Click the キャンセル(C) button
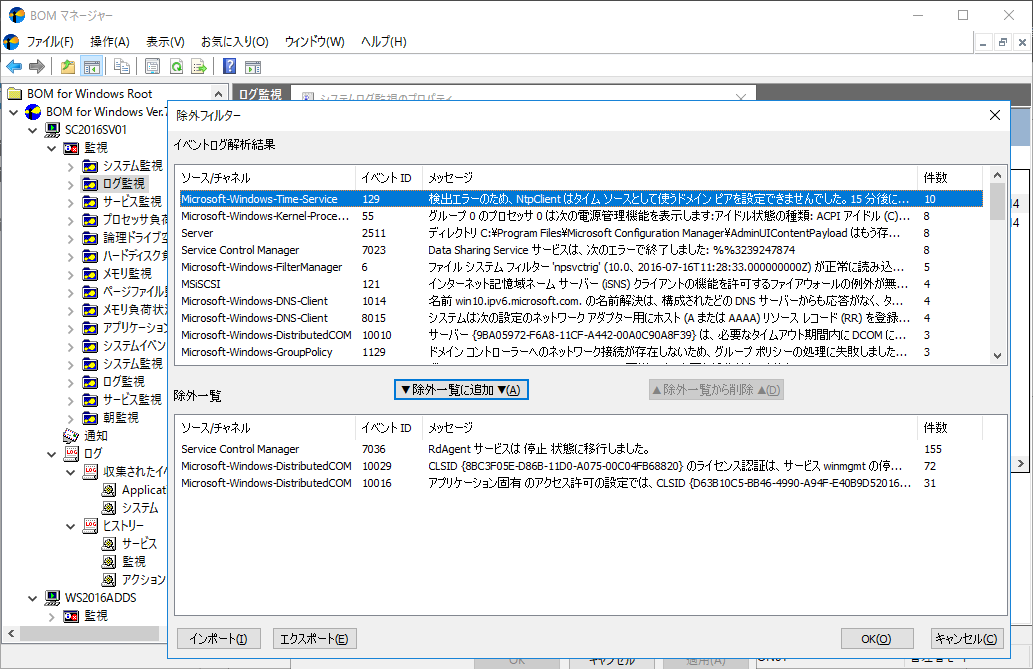Viewport: 1033px width, 669px height. click(966, 638)
